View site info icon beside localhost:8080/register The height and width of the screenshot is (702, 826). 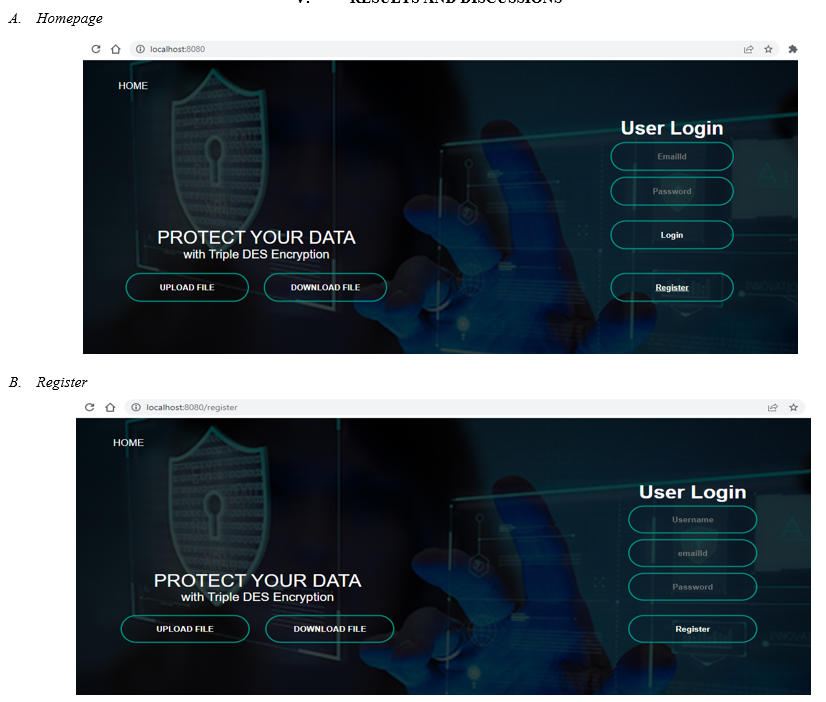click(136, 407)
